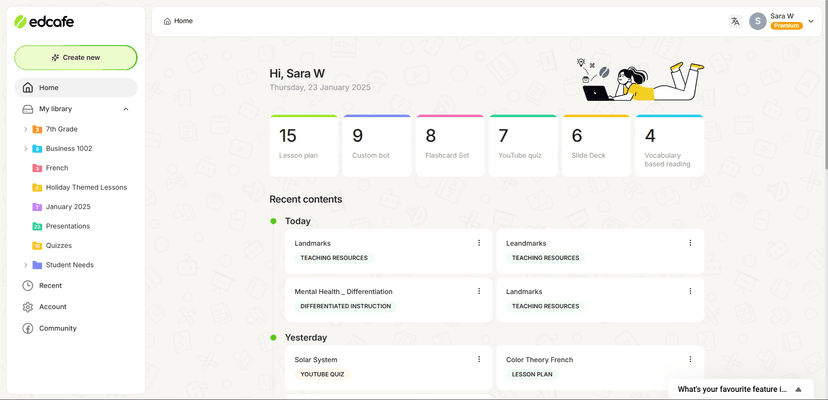Image resolution: width=828 pixels, height=400 pixels.
Task: Open the Quizzes folder
Action: click(59, 246)
